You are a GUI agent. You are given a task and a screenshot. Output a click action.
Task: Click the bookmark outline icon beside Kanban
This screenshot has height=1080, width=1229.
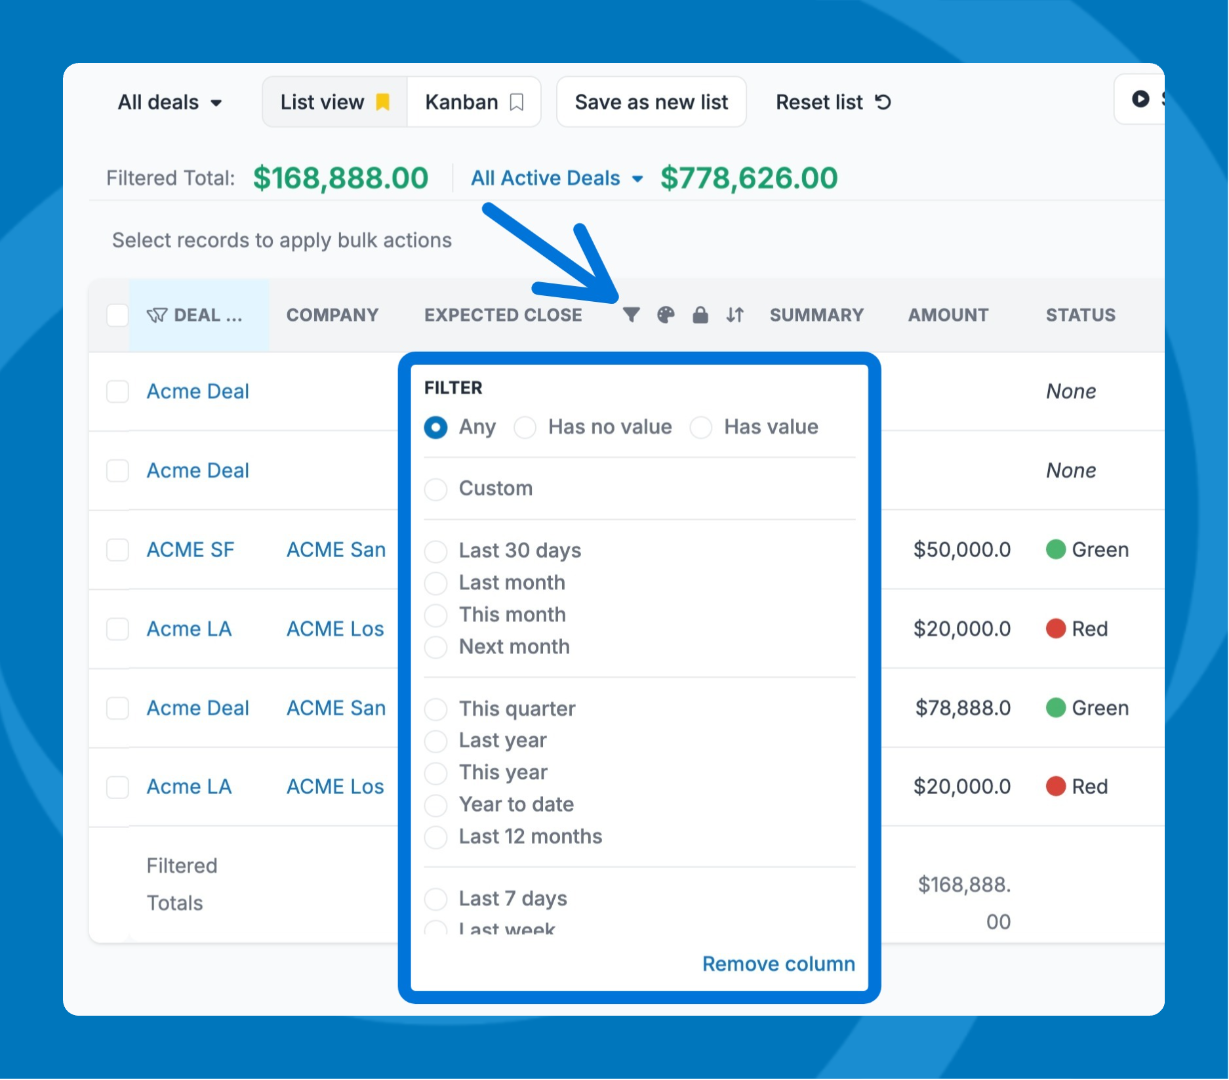517,102
